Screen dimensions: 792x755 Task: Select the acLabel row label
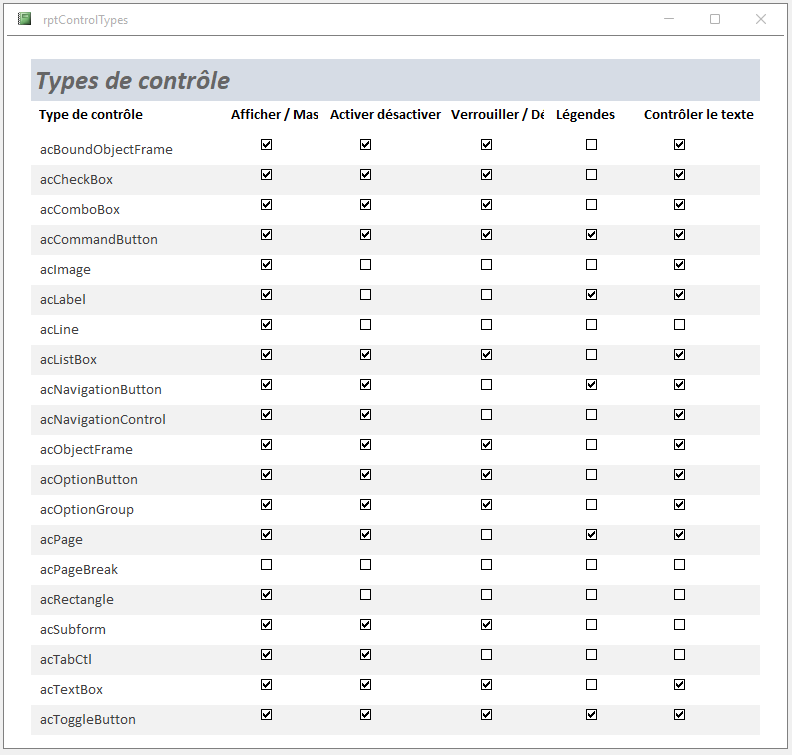click(63, 299)
